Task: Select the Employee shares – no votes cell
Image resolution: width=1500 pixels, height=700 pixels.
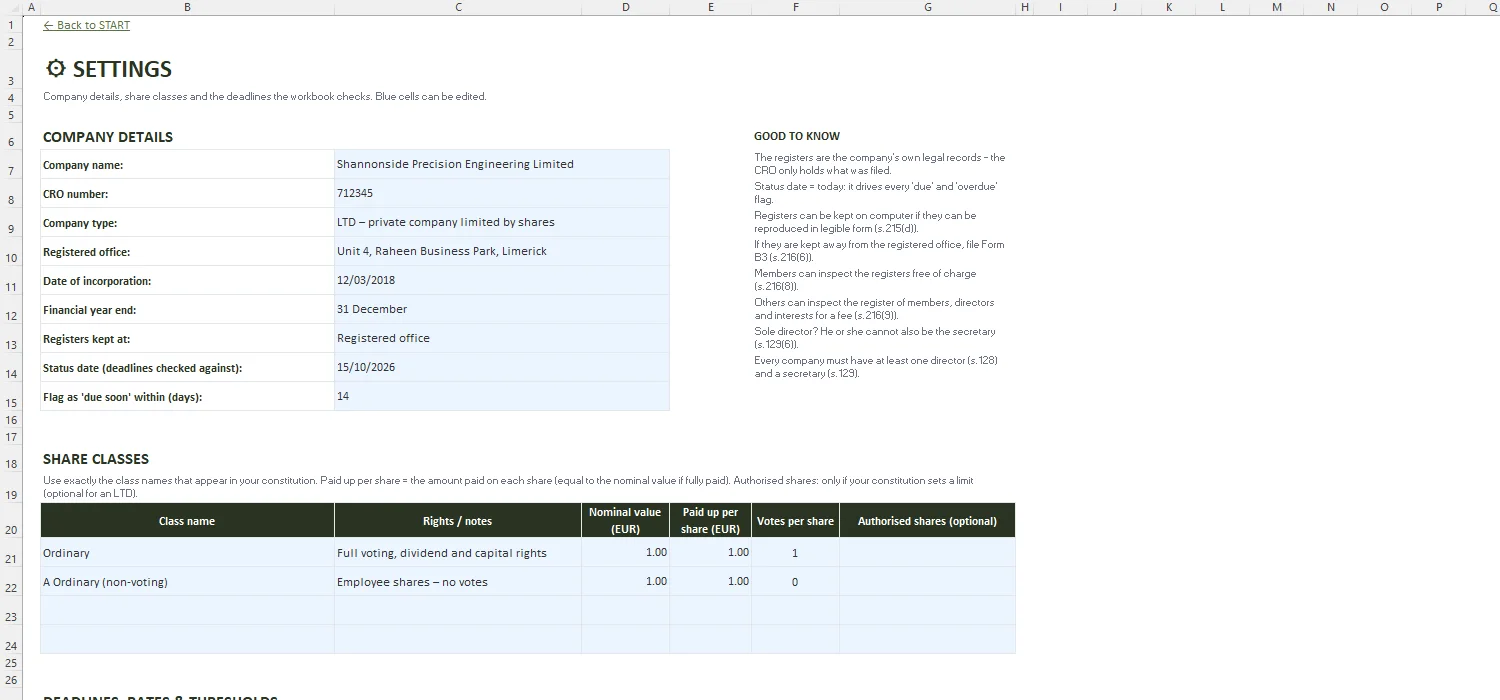Action: pyautogui.click(x=458, y=582)
